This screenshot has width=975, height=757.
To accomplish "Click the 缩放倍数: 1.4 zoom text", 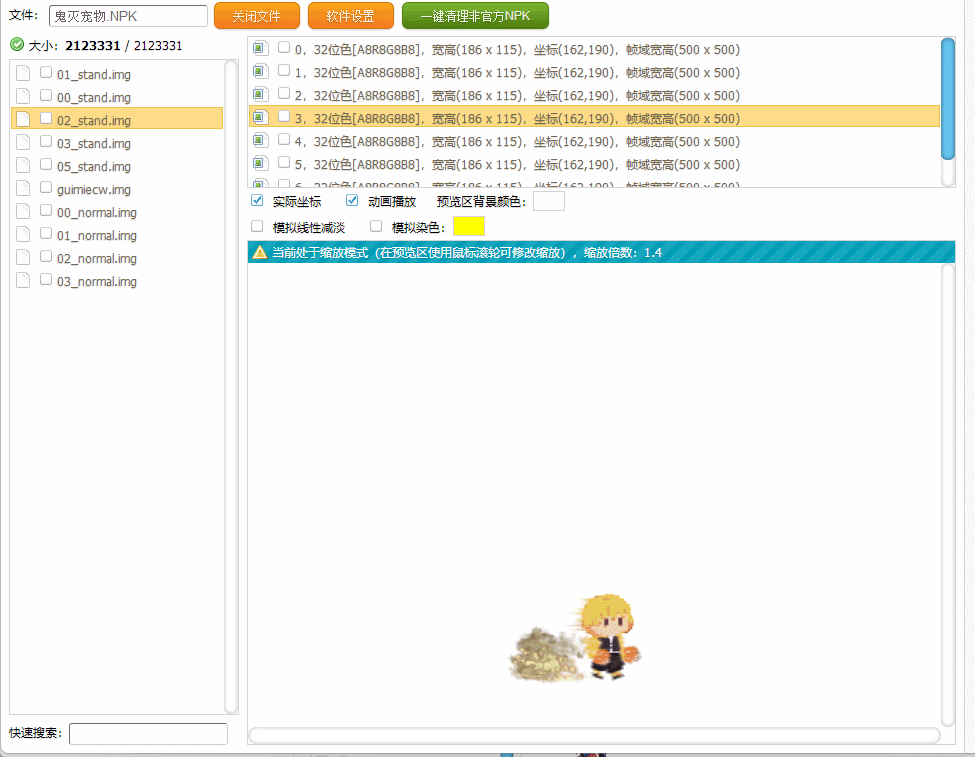I will click(622, 253).
